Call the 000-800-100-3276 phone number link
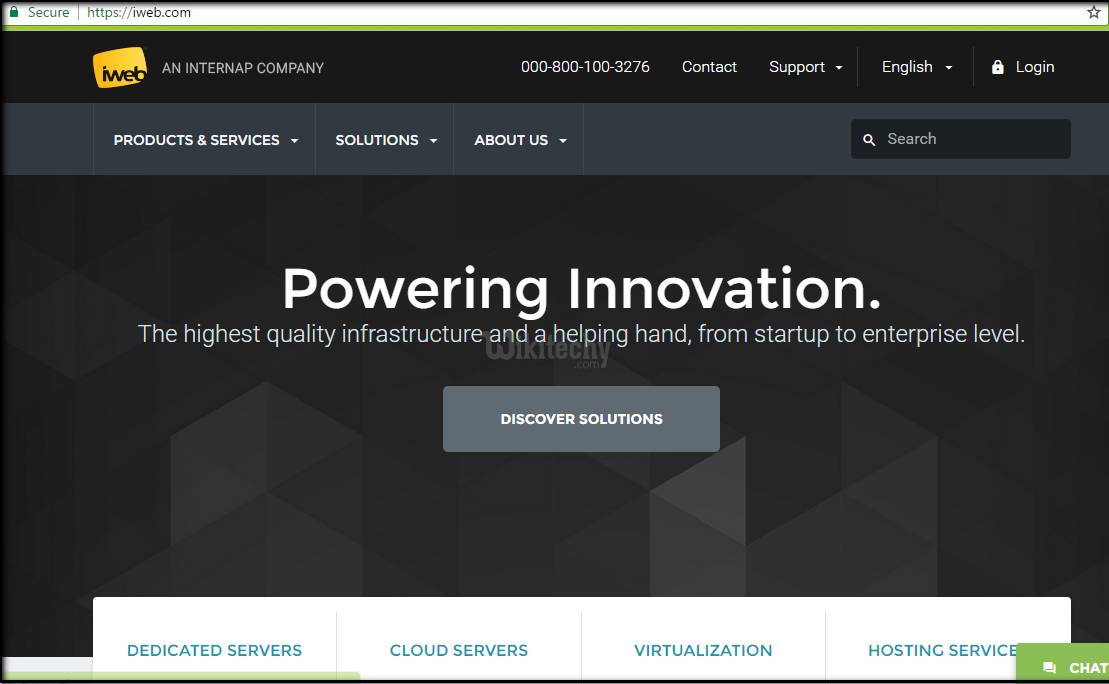This screenshot has width=1109, height=684. tap(585, 67)
